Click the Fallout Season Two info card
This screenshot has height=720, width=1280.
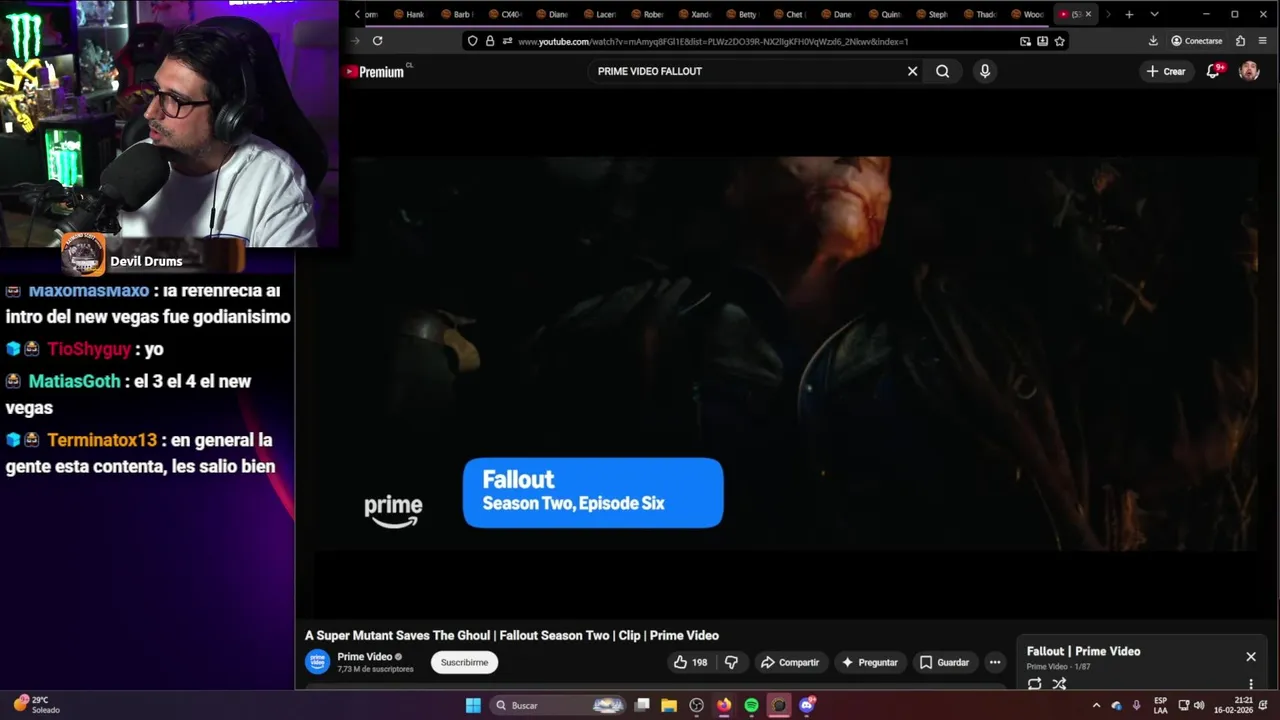(x=593, y=492)
